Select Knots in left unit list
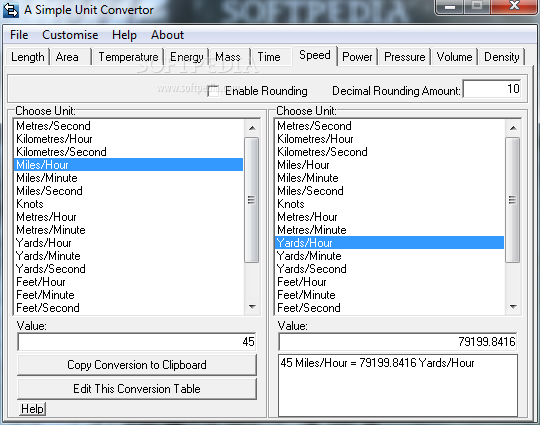The width and height of the screenshot is (540, 425). coord(128,204)
